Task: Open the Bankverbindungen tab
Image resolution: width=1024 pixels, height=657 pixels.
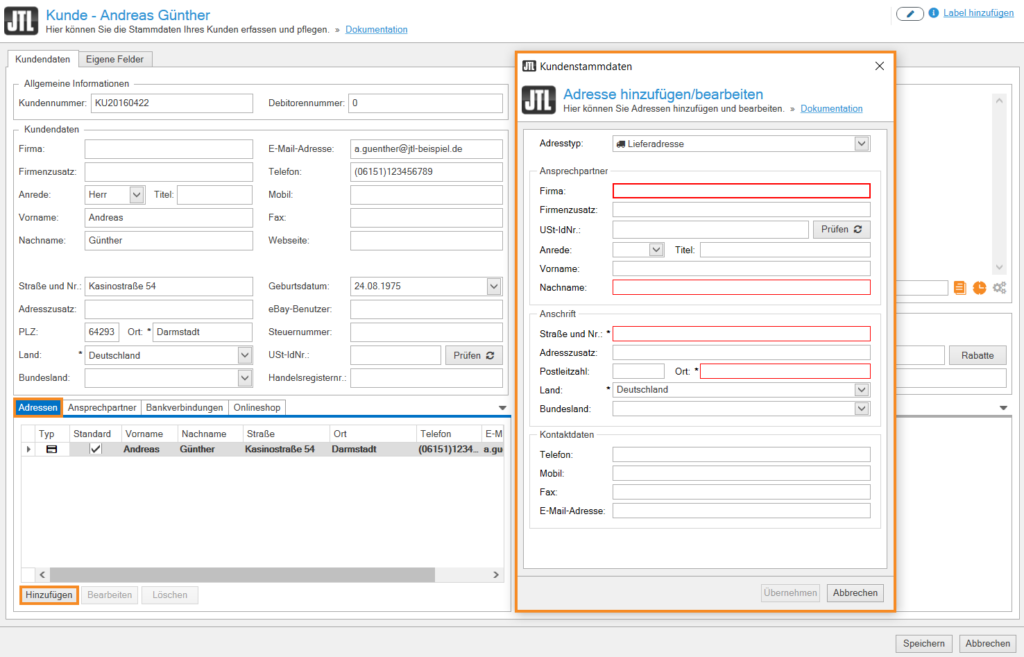Action: click(184, 408)
